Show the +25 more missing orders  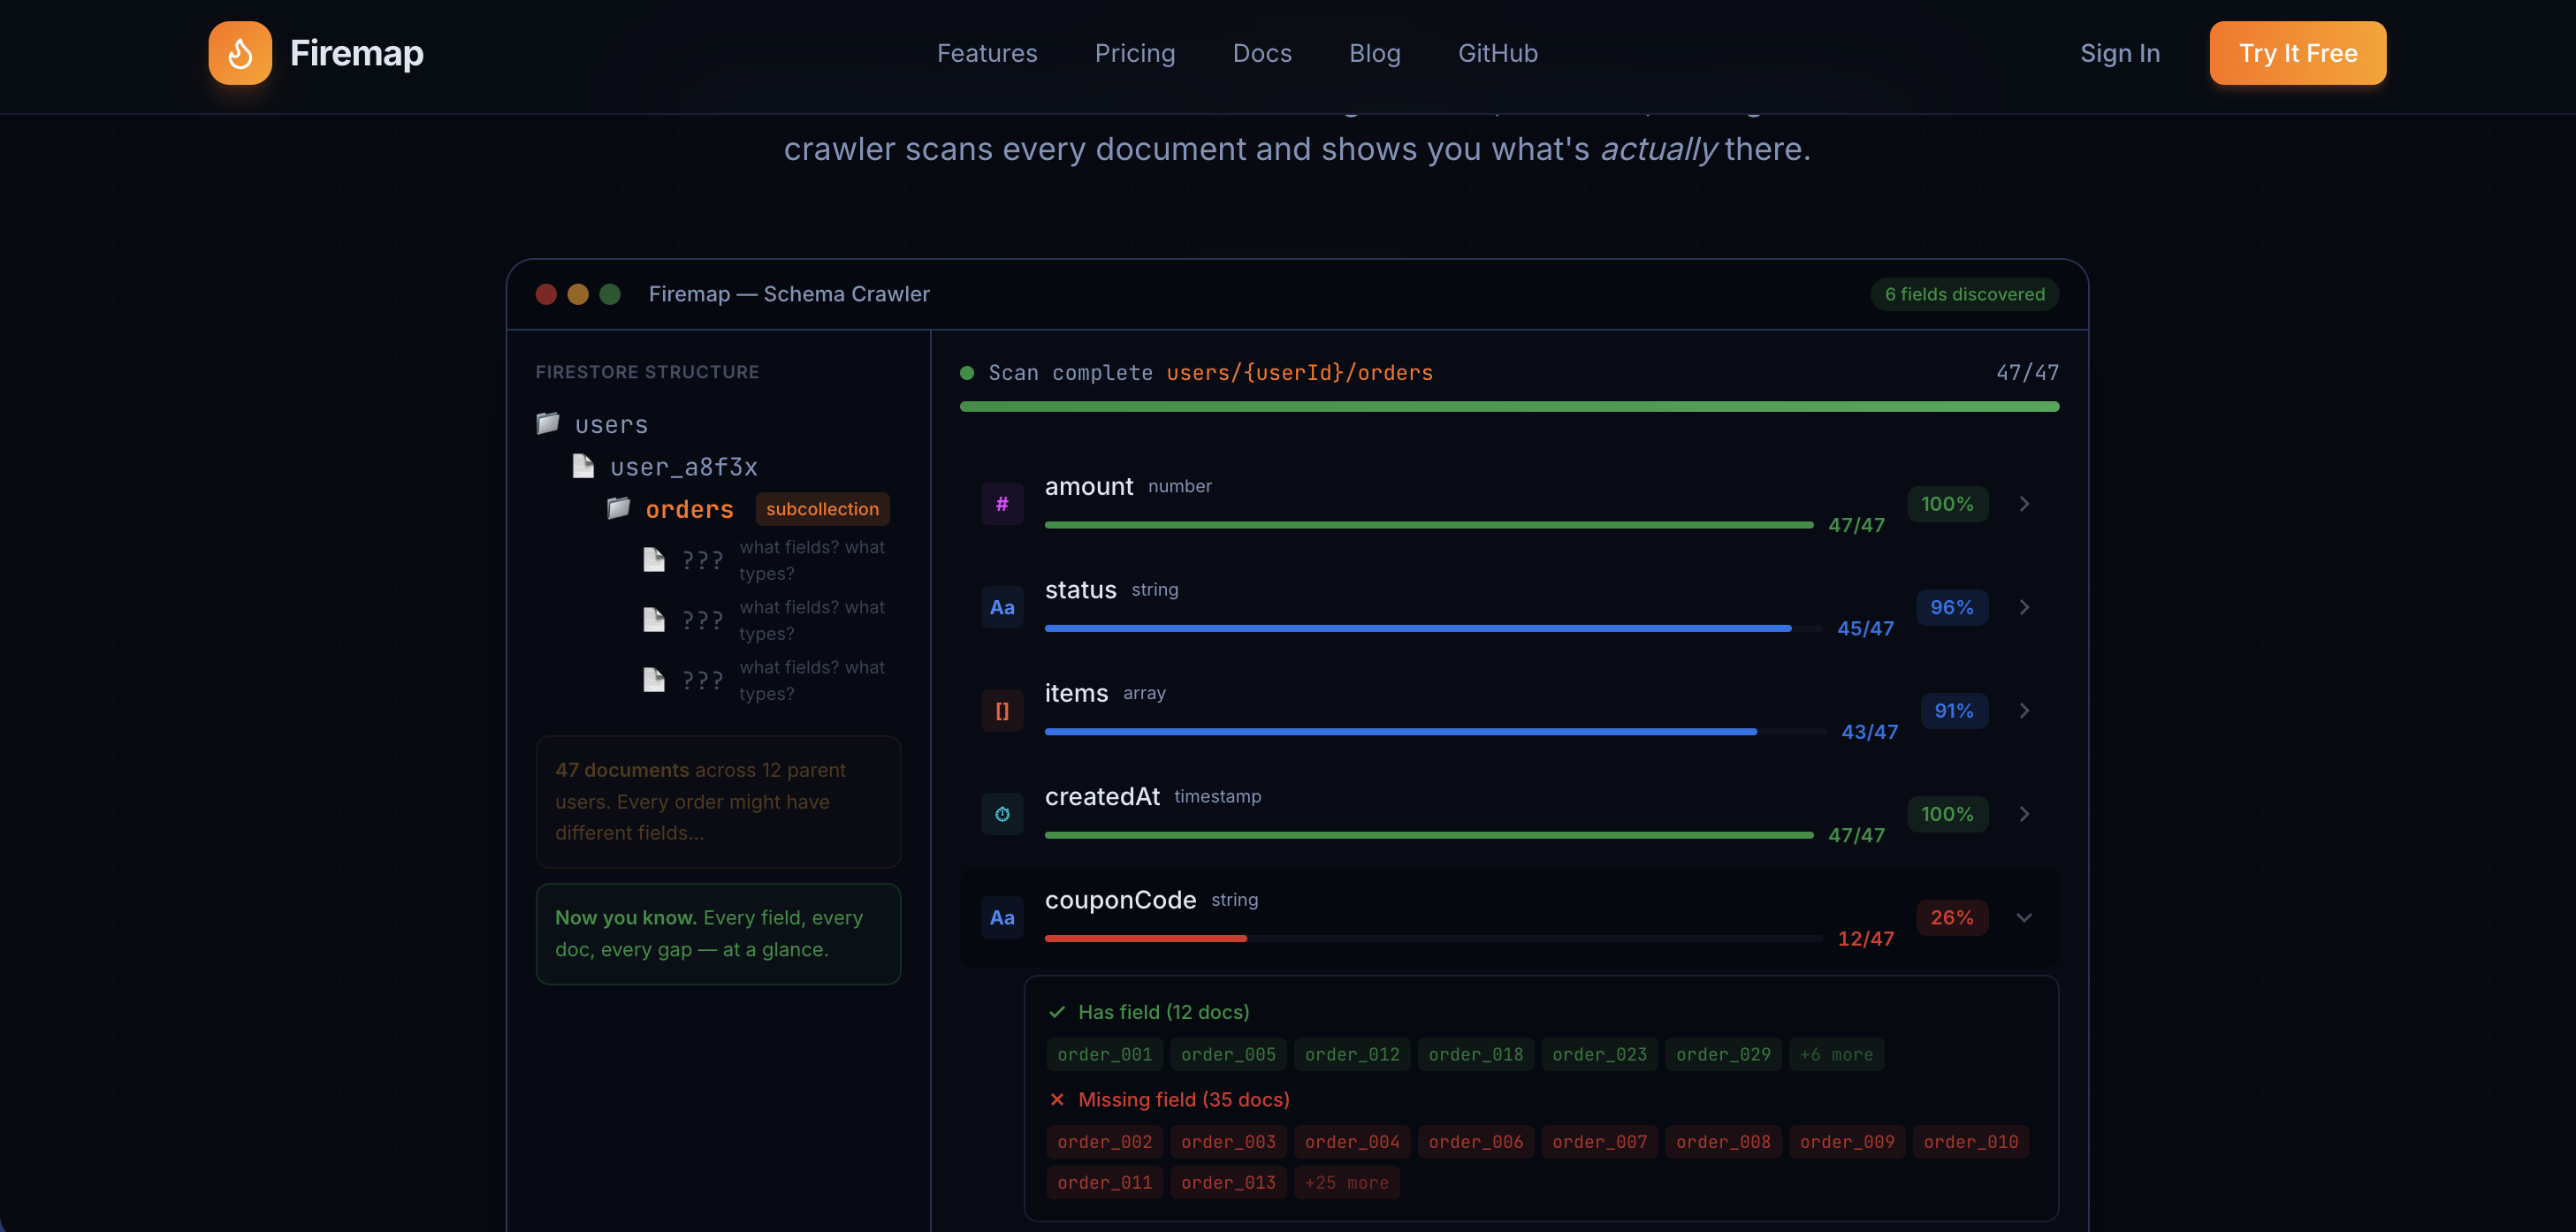1346,1183
